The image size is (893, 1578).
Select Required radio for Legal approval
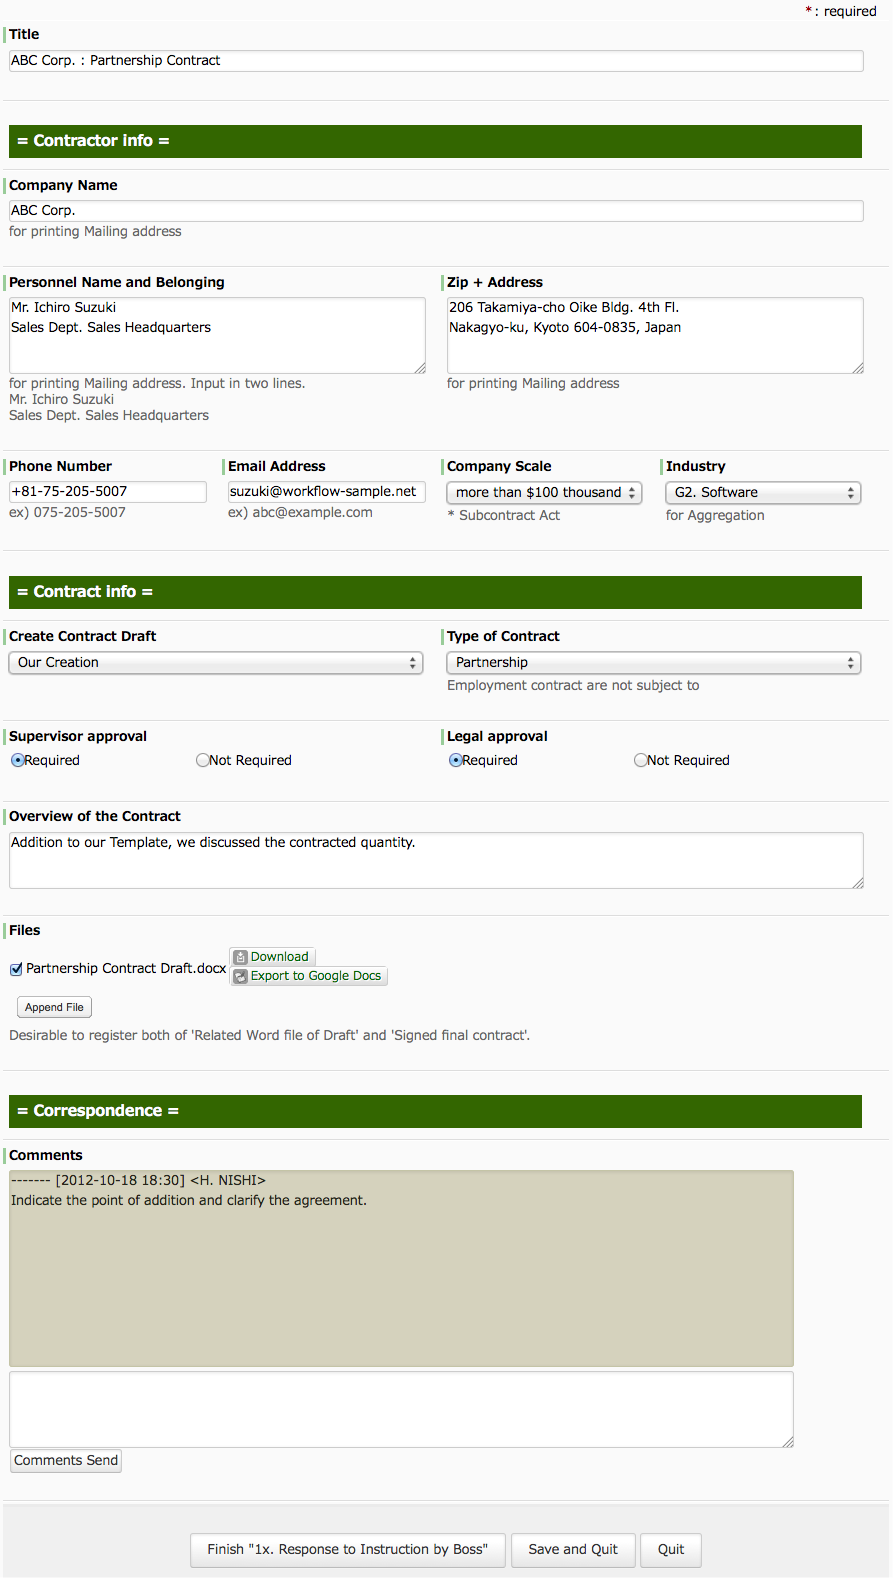[455, 760]
